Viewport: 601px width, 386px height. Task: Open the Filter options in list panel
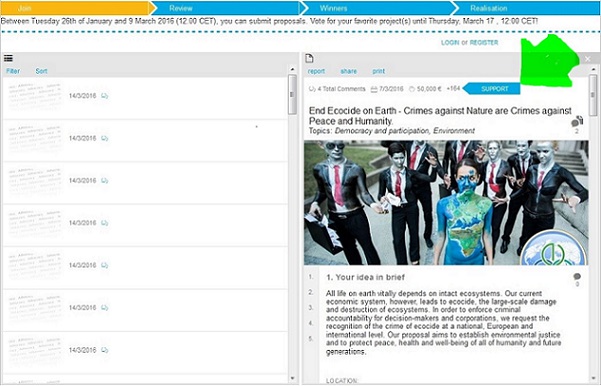[13, 71]
